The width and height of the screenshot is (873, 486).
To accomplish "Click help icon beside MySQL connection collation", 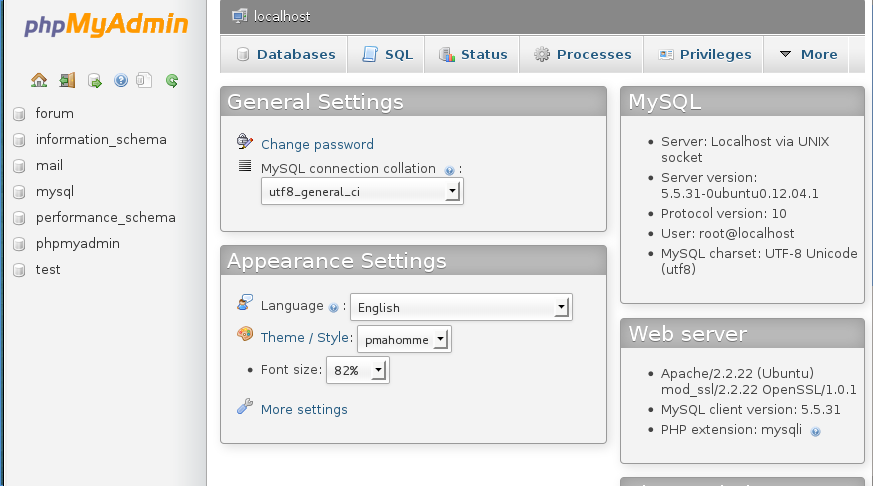I will (x=449, y=171).
